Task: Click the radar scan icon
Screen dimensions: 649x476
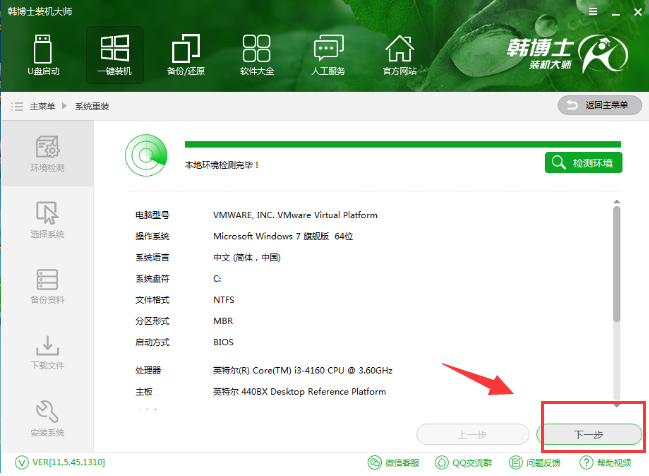Action: tap(146, 155)
